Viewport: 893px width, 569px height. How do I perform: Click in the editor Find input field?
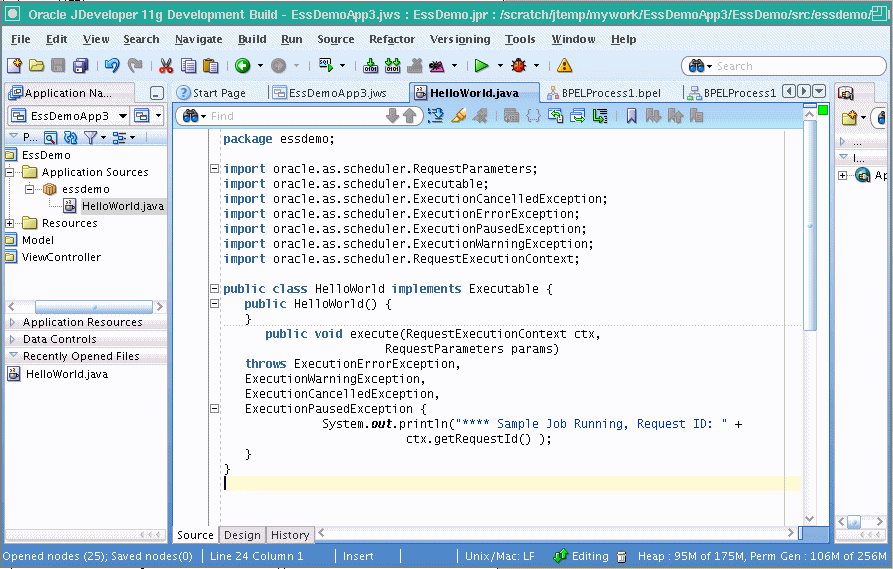coord(296,116)
